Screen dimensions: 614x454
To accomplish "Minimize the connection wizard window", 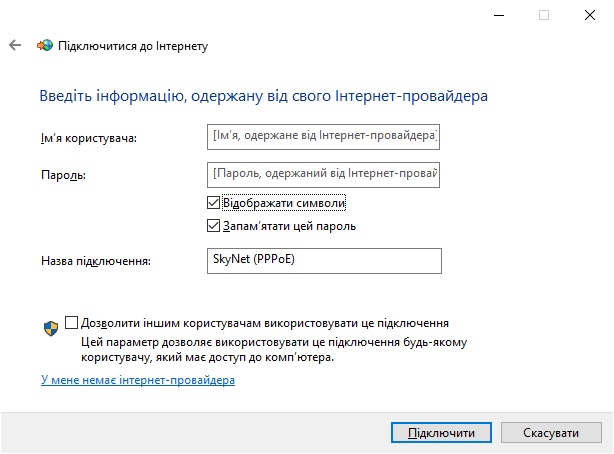I will (x=499, y=15).
